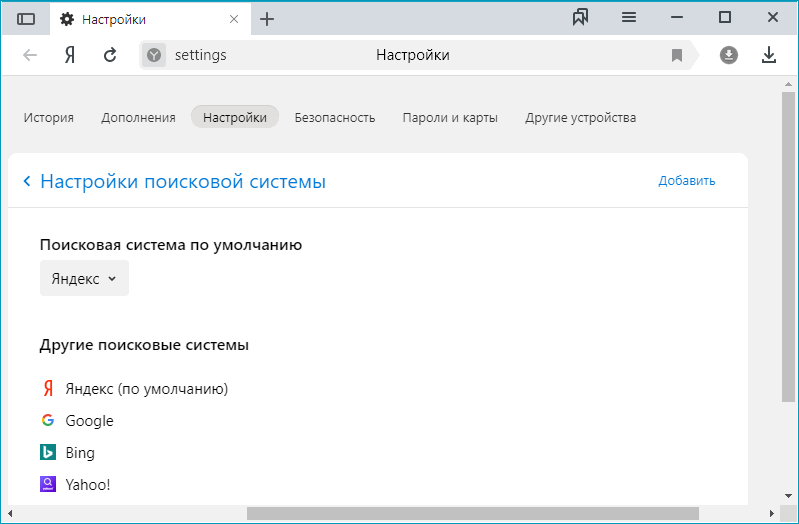
Task: Maximize the browser window
Action: 725,17
